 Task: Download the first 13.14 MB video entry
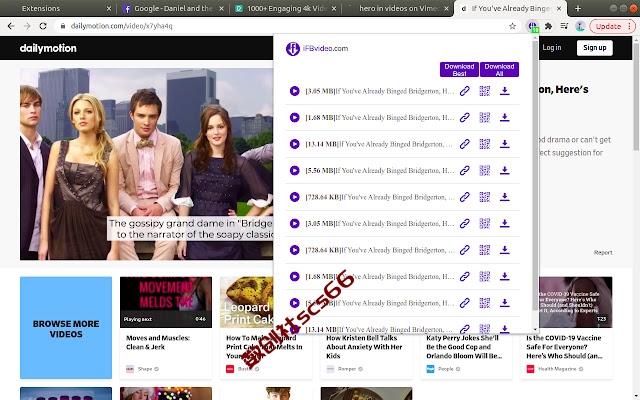(x=504, y=144)
